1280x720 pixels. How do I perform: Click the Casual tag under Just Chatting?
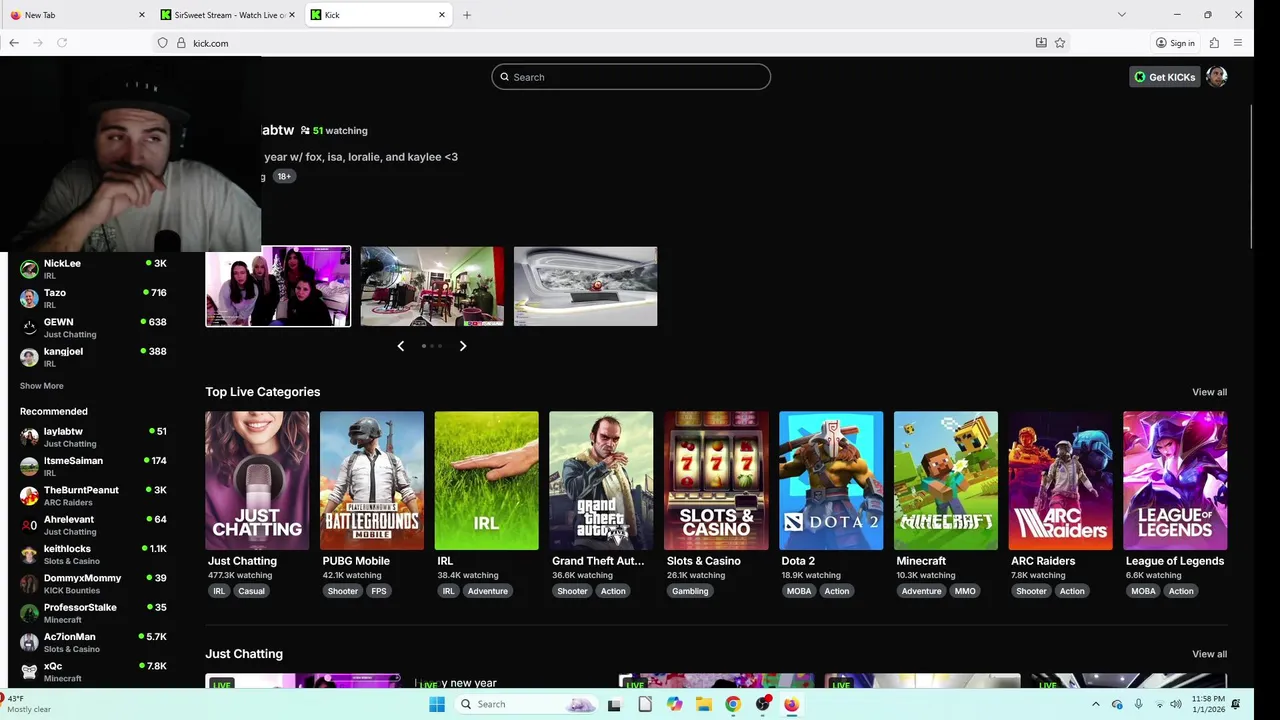(x=251, y=591)
